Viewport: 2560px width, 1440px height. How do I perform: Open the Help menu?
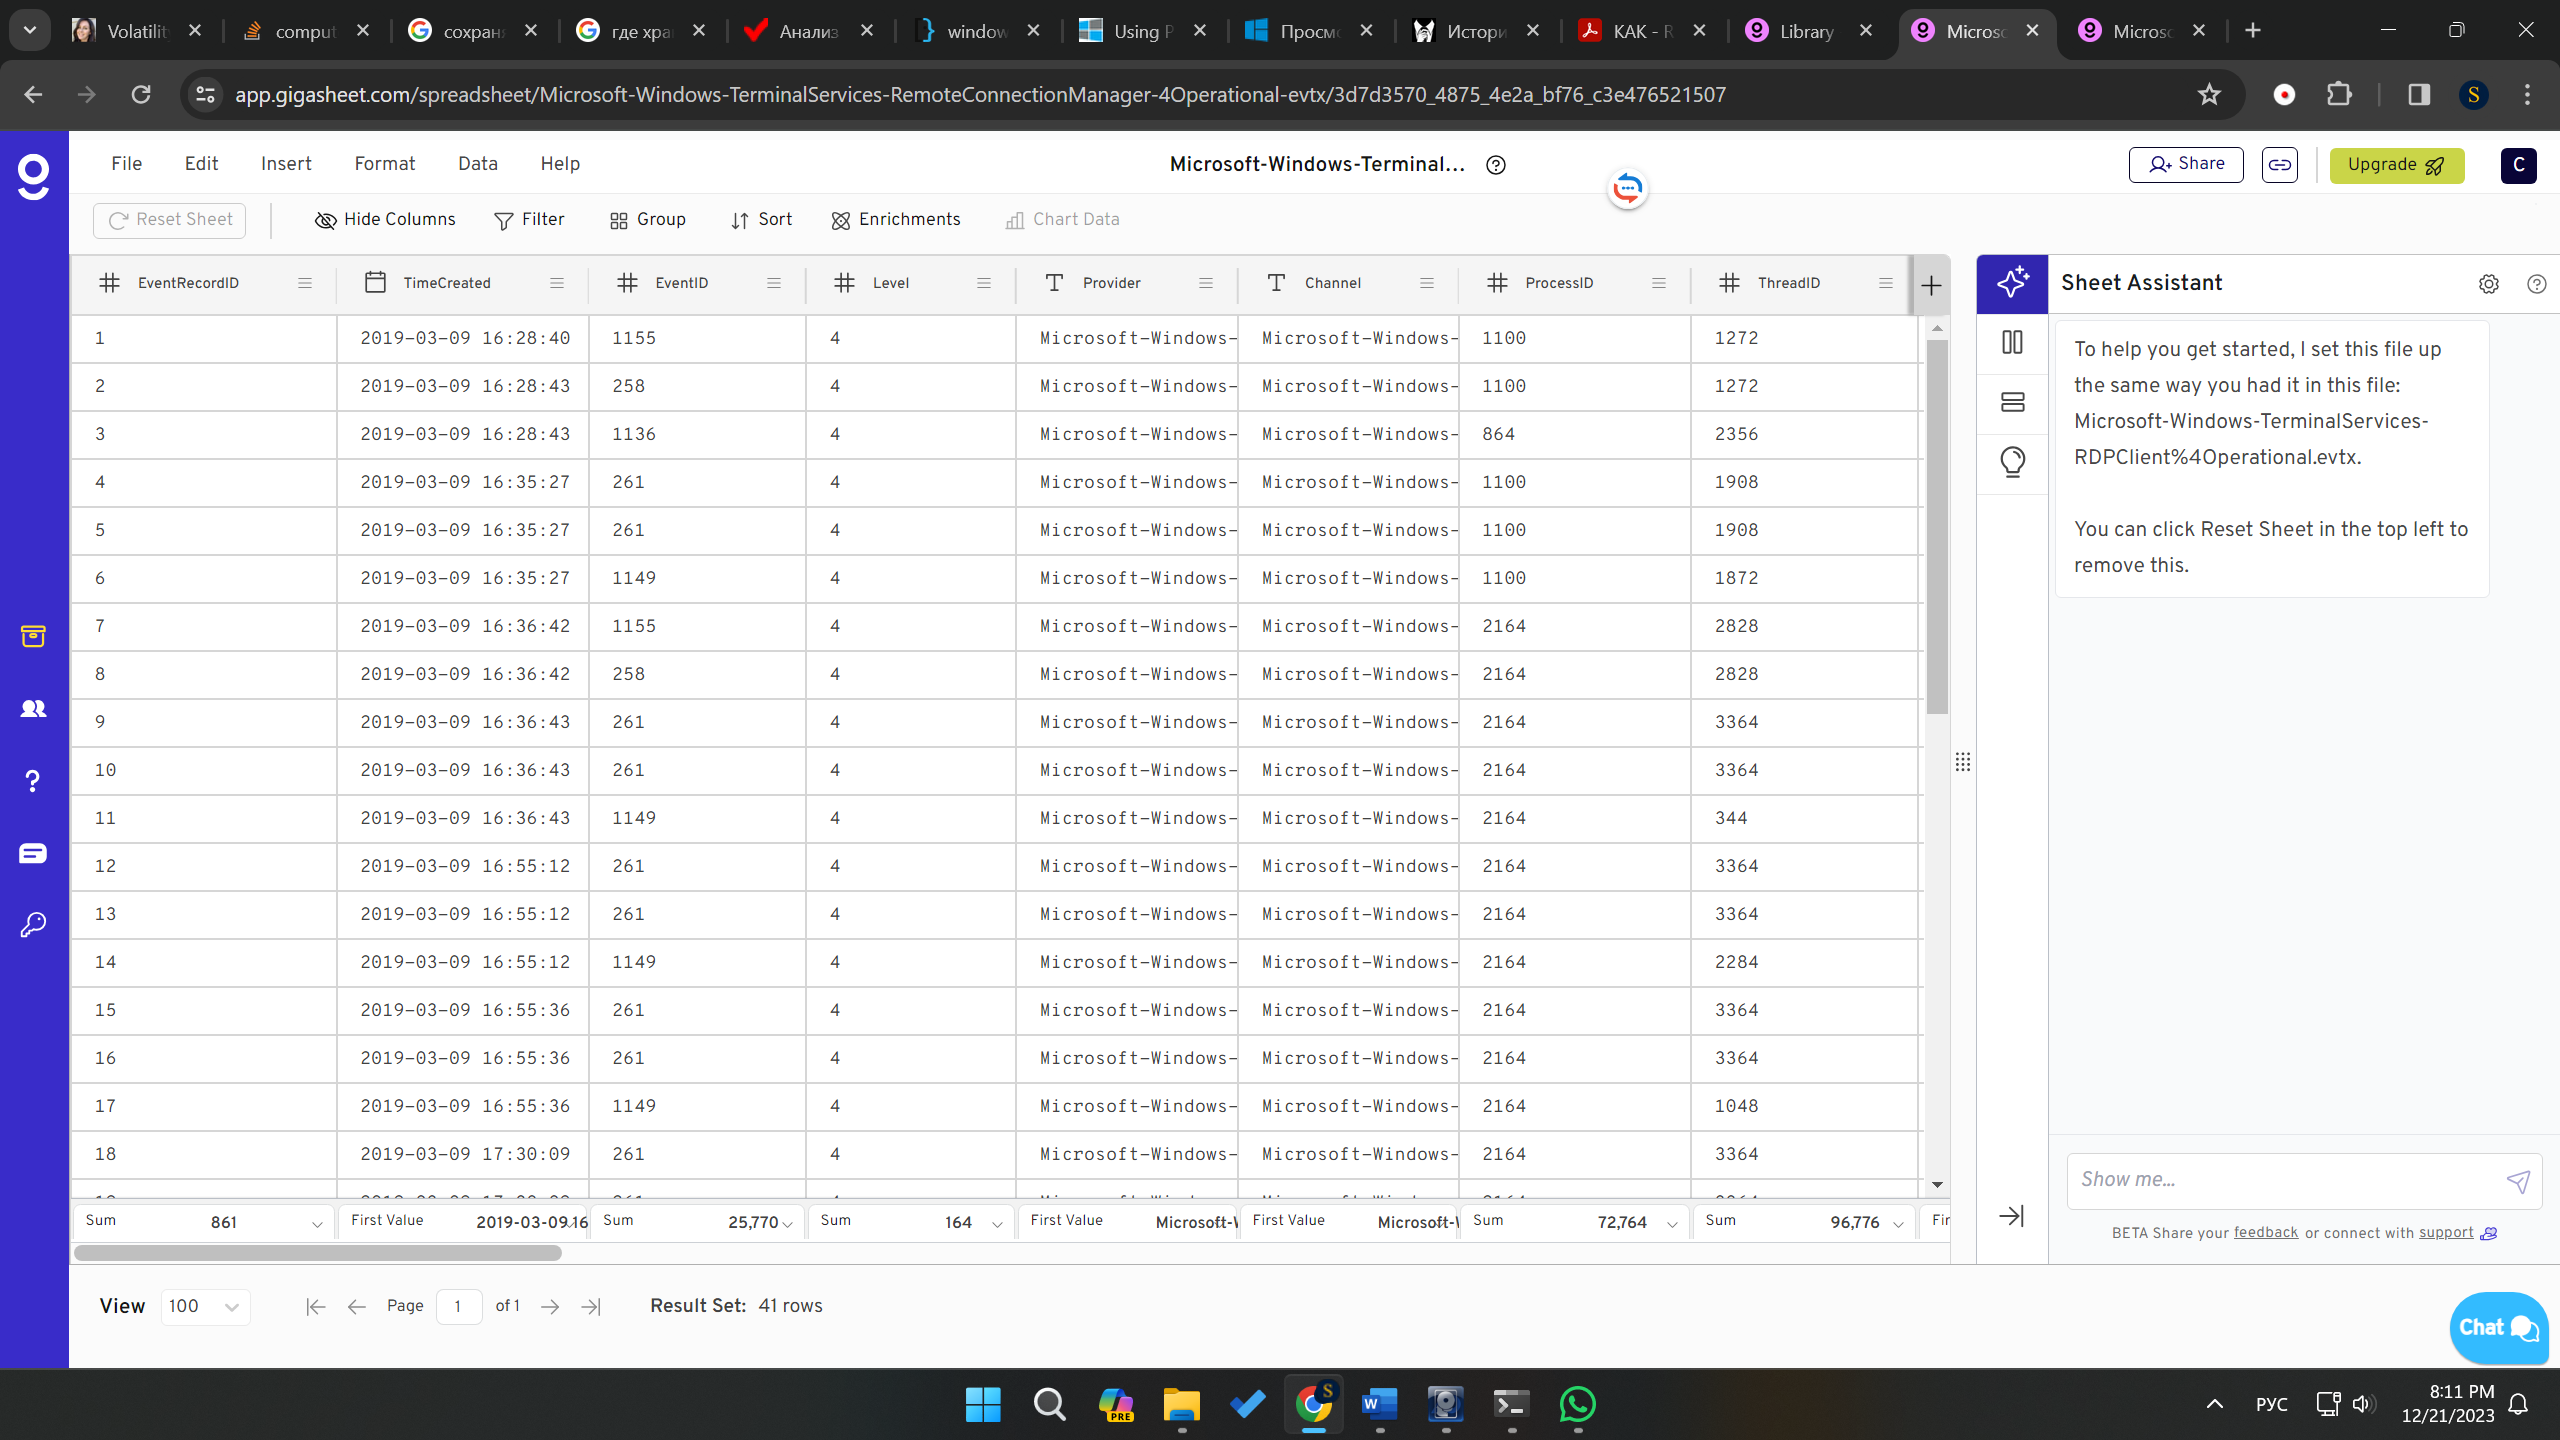click(x=560, y=164)
